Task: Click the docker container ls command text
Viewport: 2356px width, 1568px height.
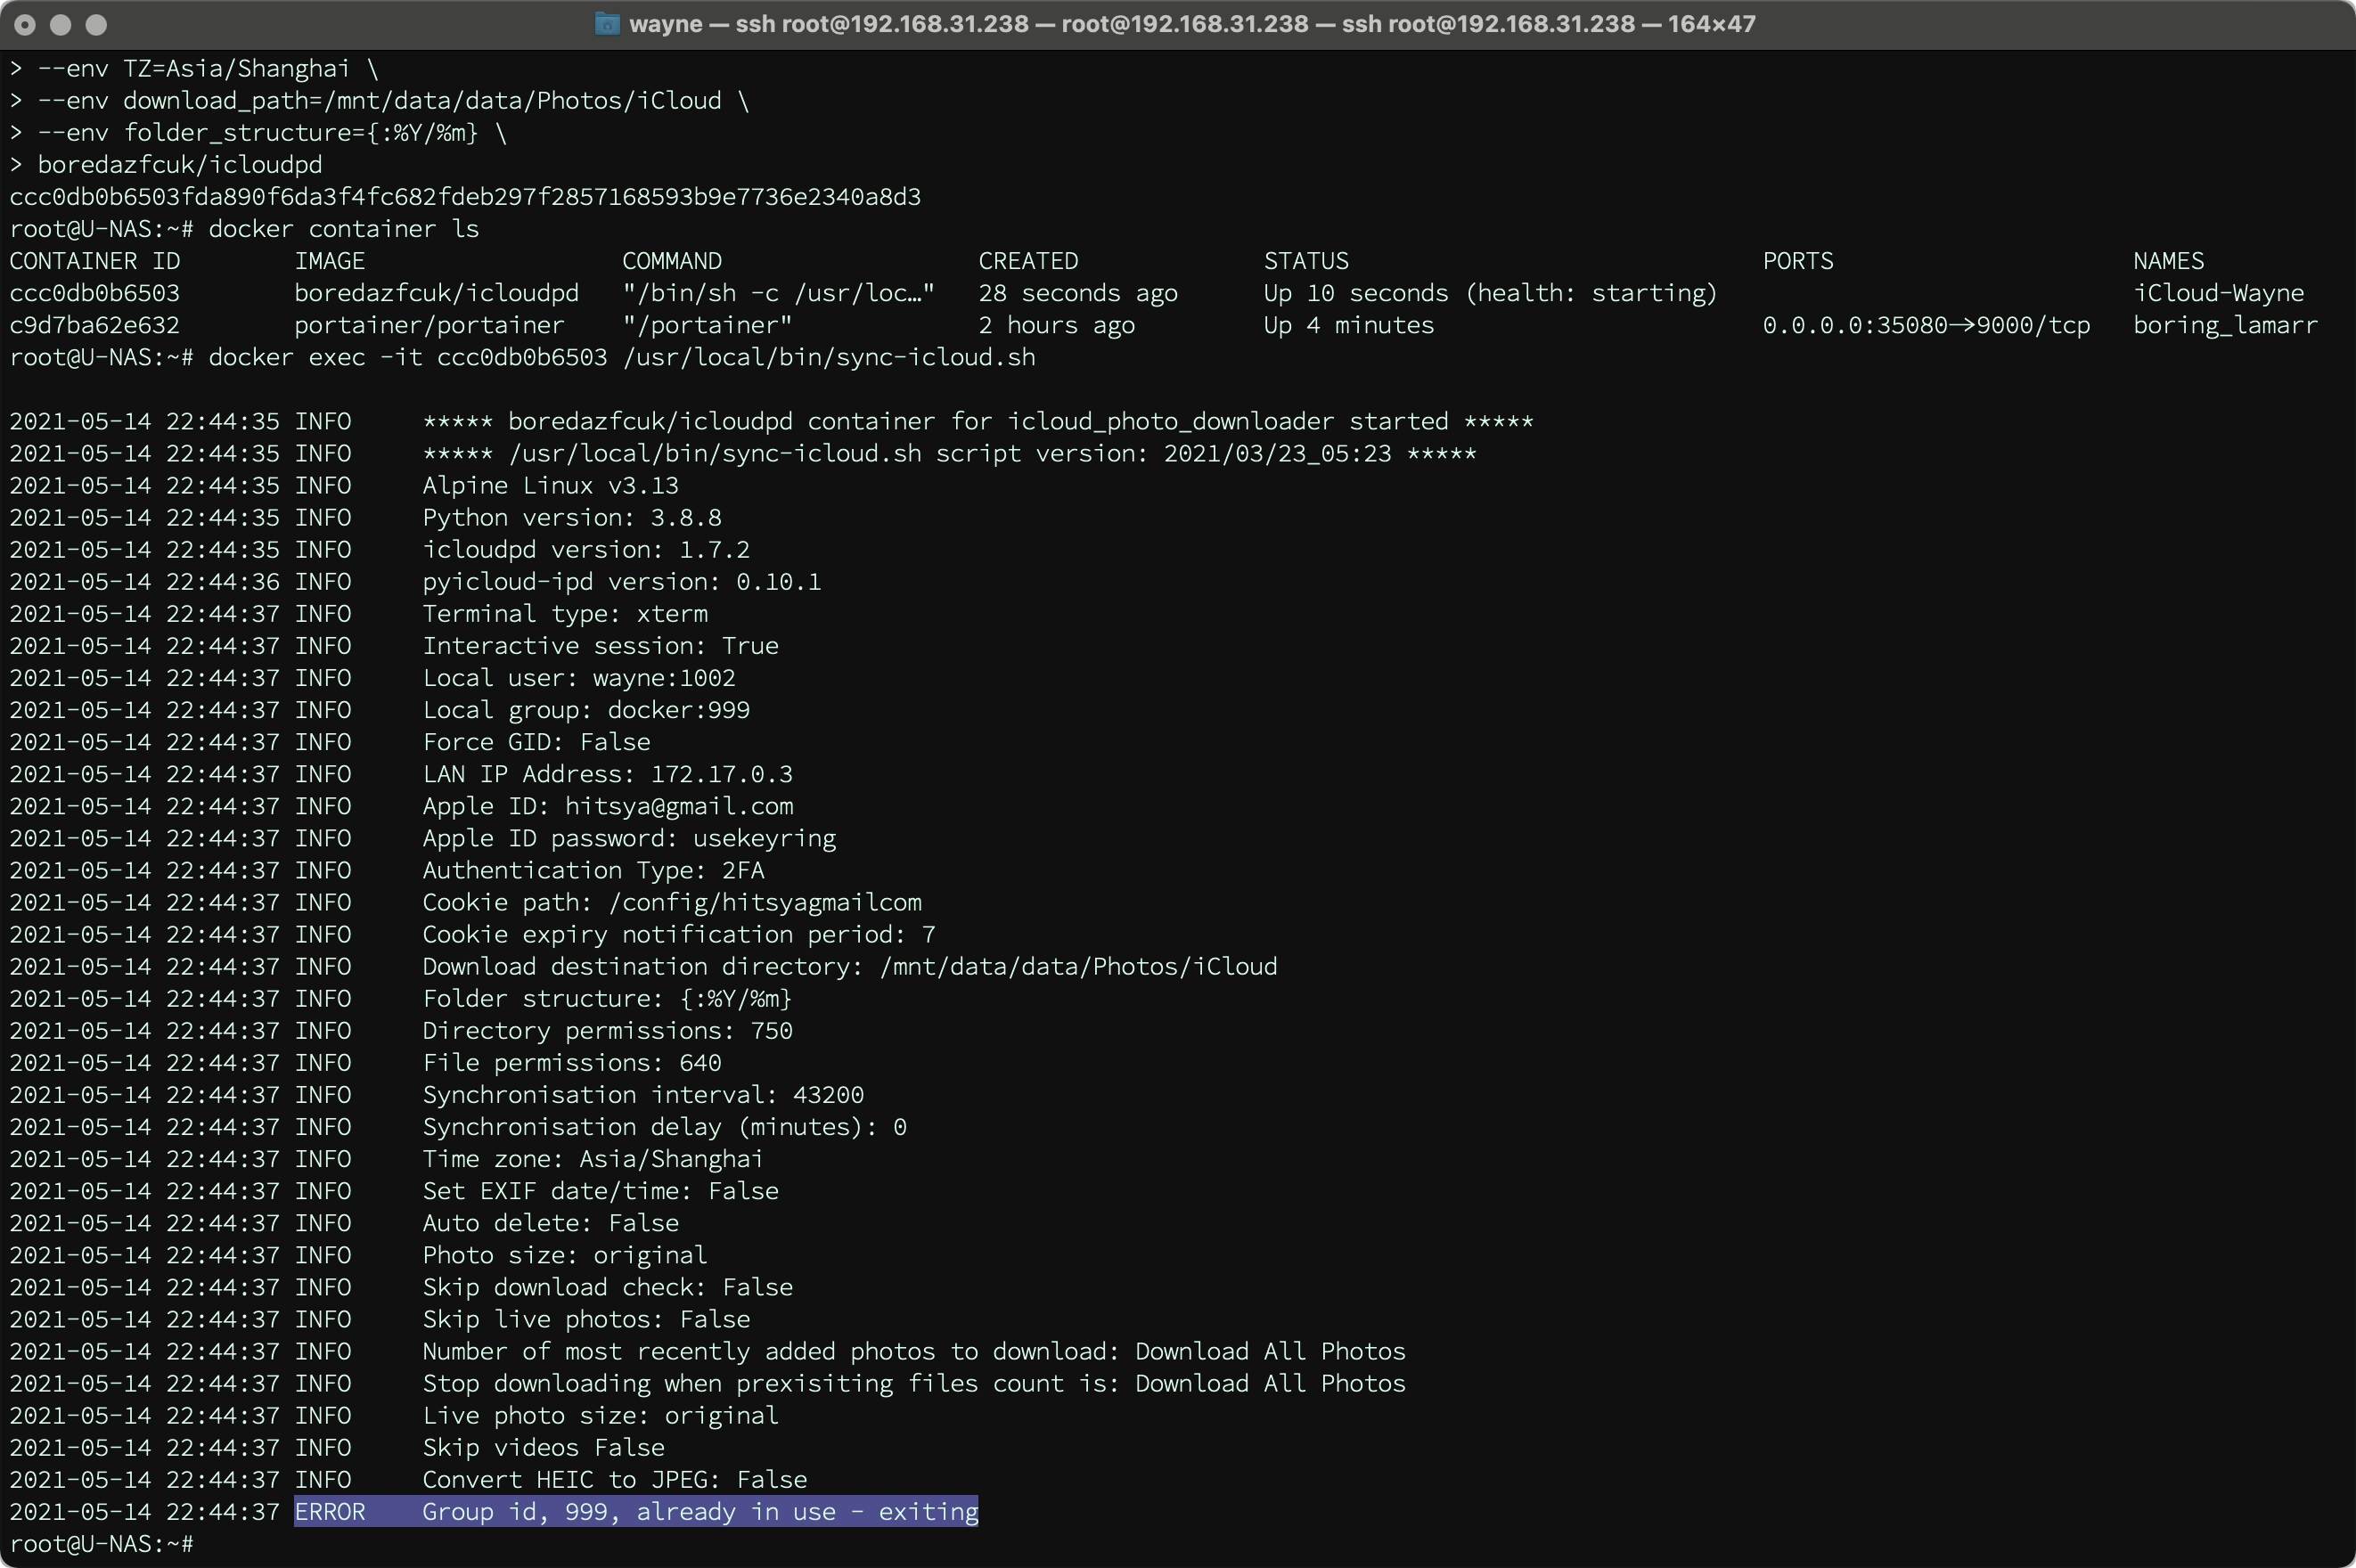Action: 345,228
